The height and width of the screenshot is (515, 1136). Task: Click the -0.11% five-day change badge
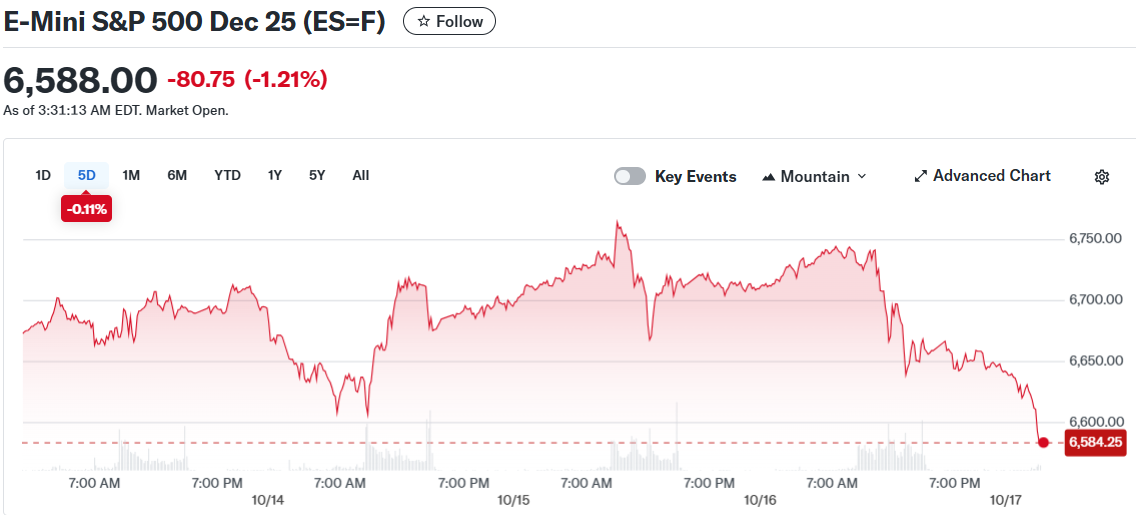(x=86, y=209)
